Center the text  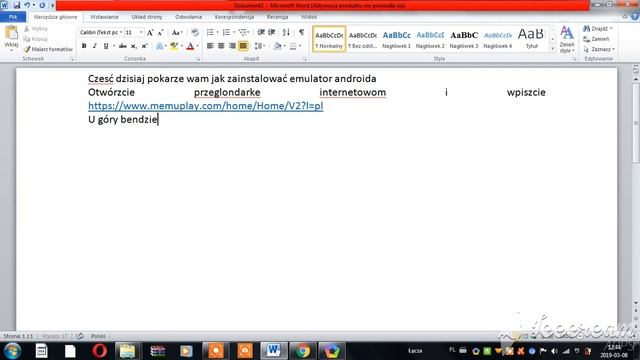[x=221, y=46]
